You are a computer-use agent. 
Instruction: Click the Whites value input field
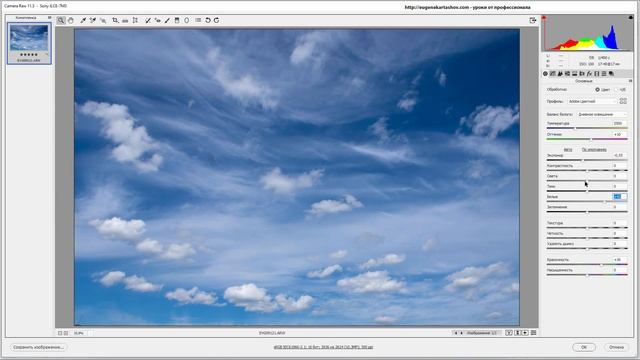[620, 197]
